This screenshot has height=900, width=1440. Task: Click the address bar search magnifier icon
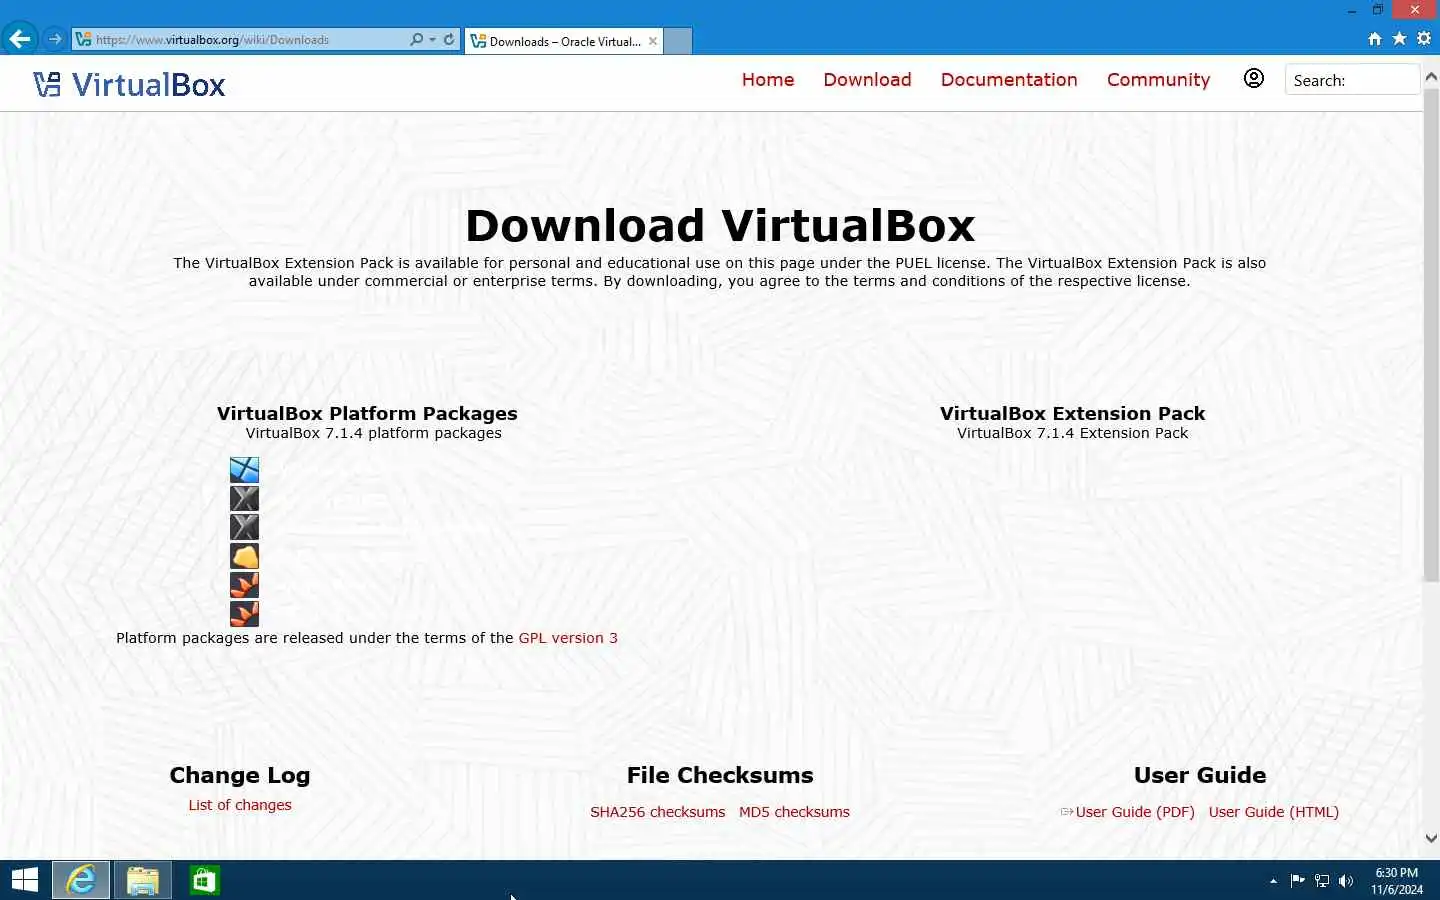pyautogui.click(x=416, y=40)
